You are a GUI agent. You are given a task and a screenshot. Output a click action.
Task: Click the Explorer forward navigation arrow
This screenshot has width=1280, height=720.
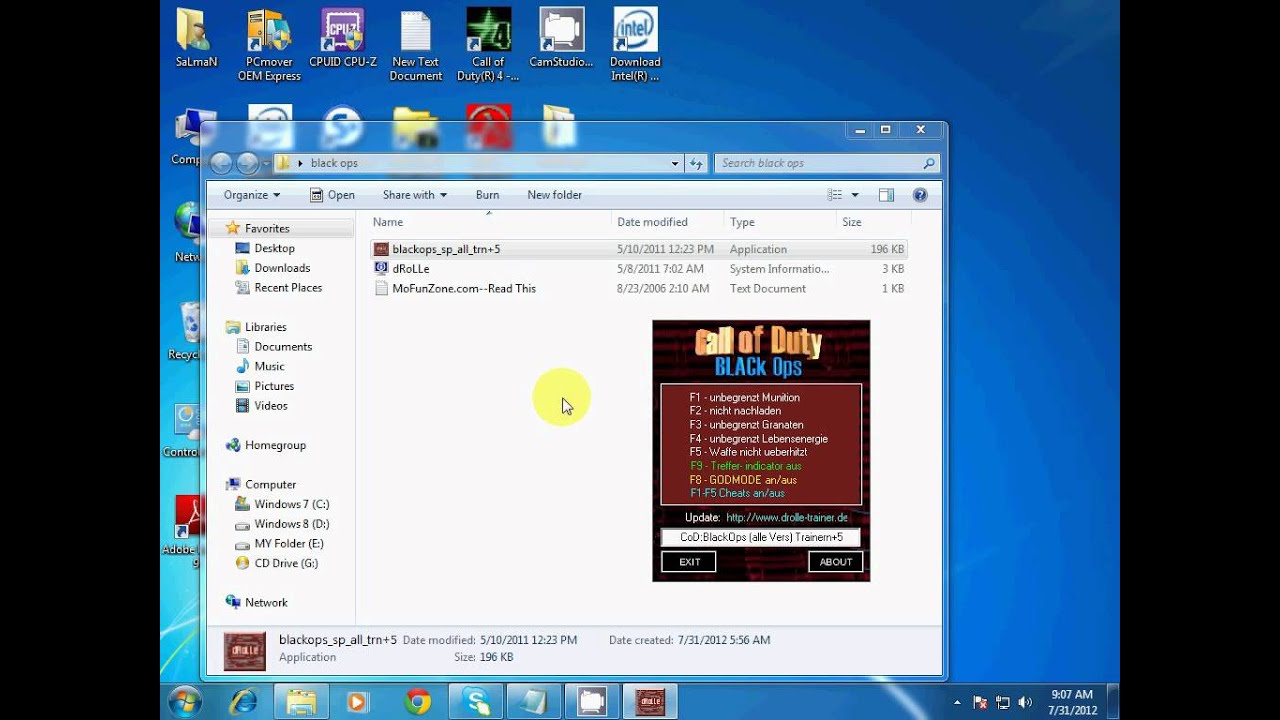(246, 163)
